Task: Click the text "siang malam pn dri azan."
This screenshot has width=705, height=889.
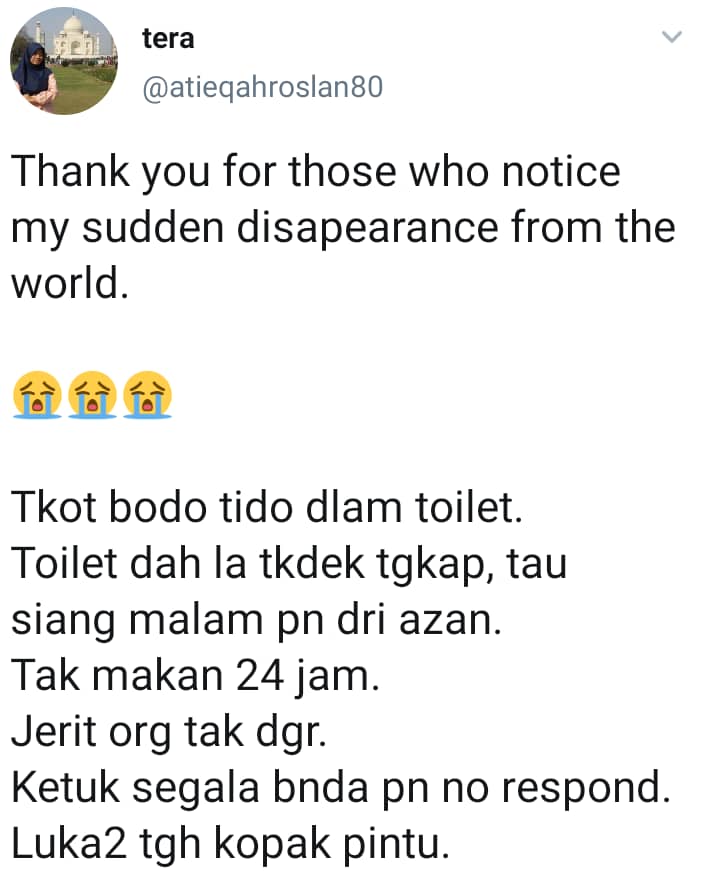Action: [x=256, y=621]
